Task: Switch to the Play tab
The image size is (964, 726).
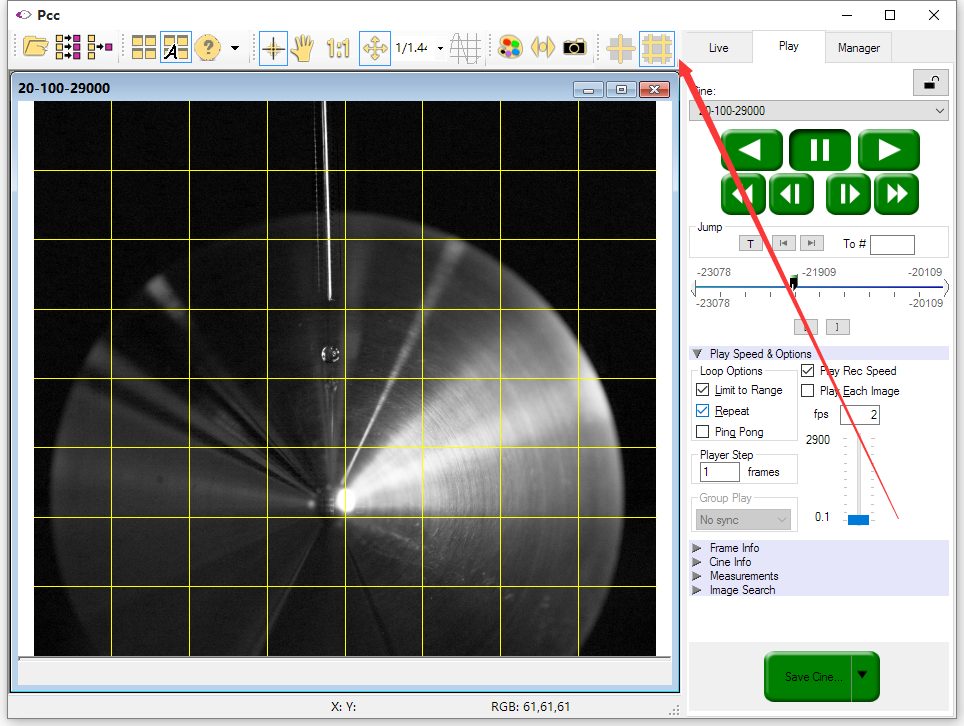Action: (x=788, y=46)
